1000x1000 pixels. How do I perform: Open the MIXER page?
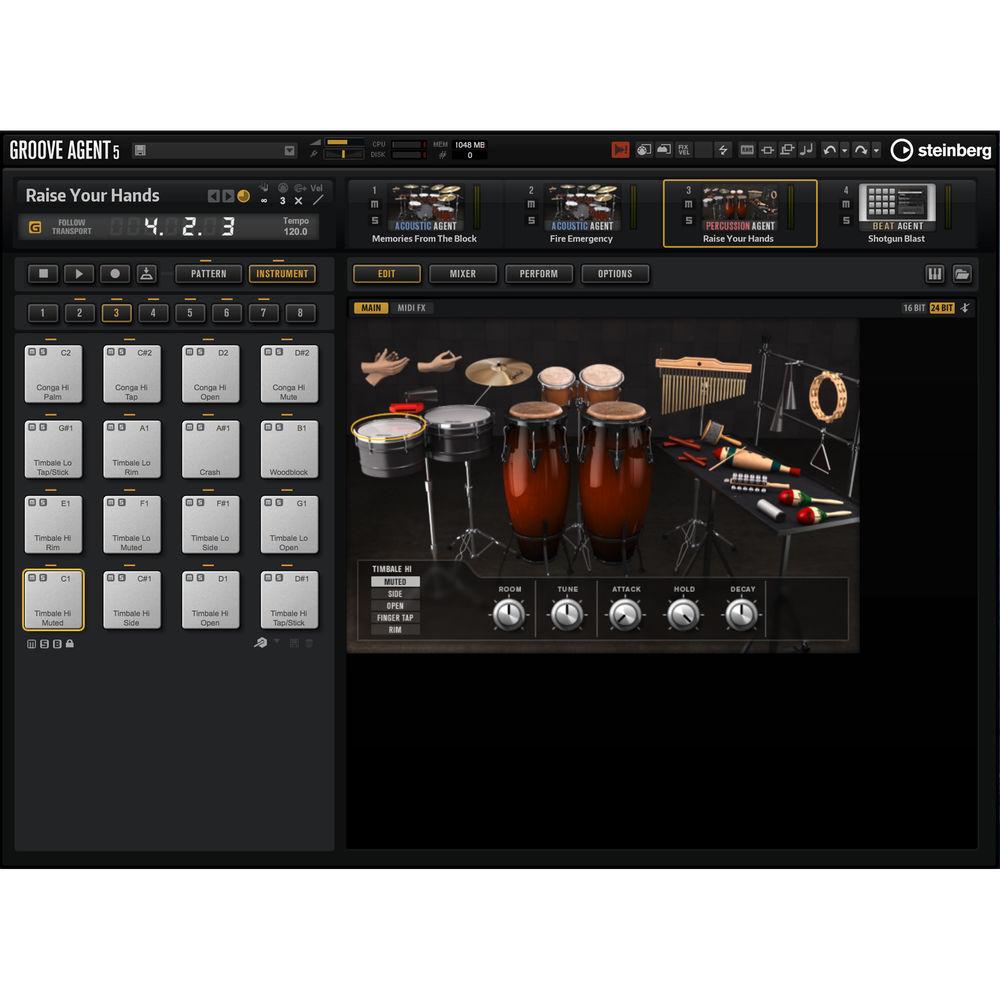click(x=463, y=274)
